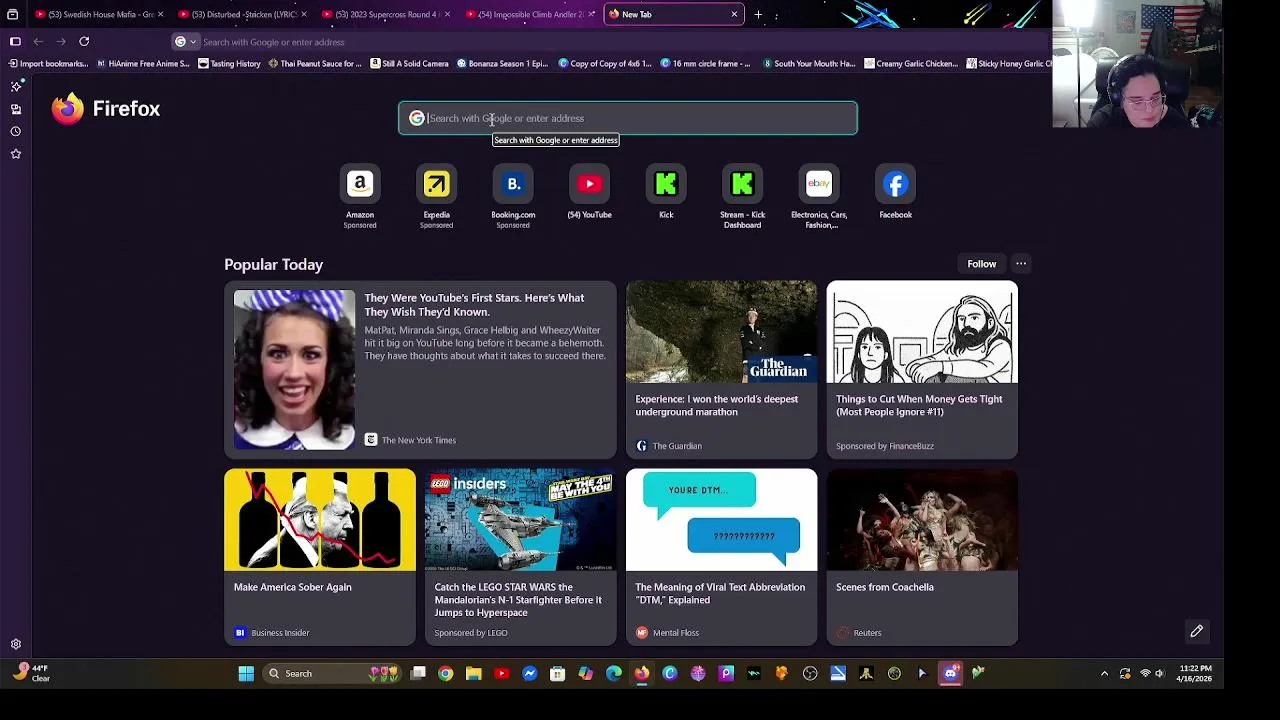Viewport: 1280px width, 720px height.
Task: Open Microsoft Edge from taskbar
Action: pos(614,674)
